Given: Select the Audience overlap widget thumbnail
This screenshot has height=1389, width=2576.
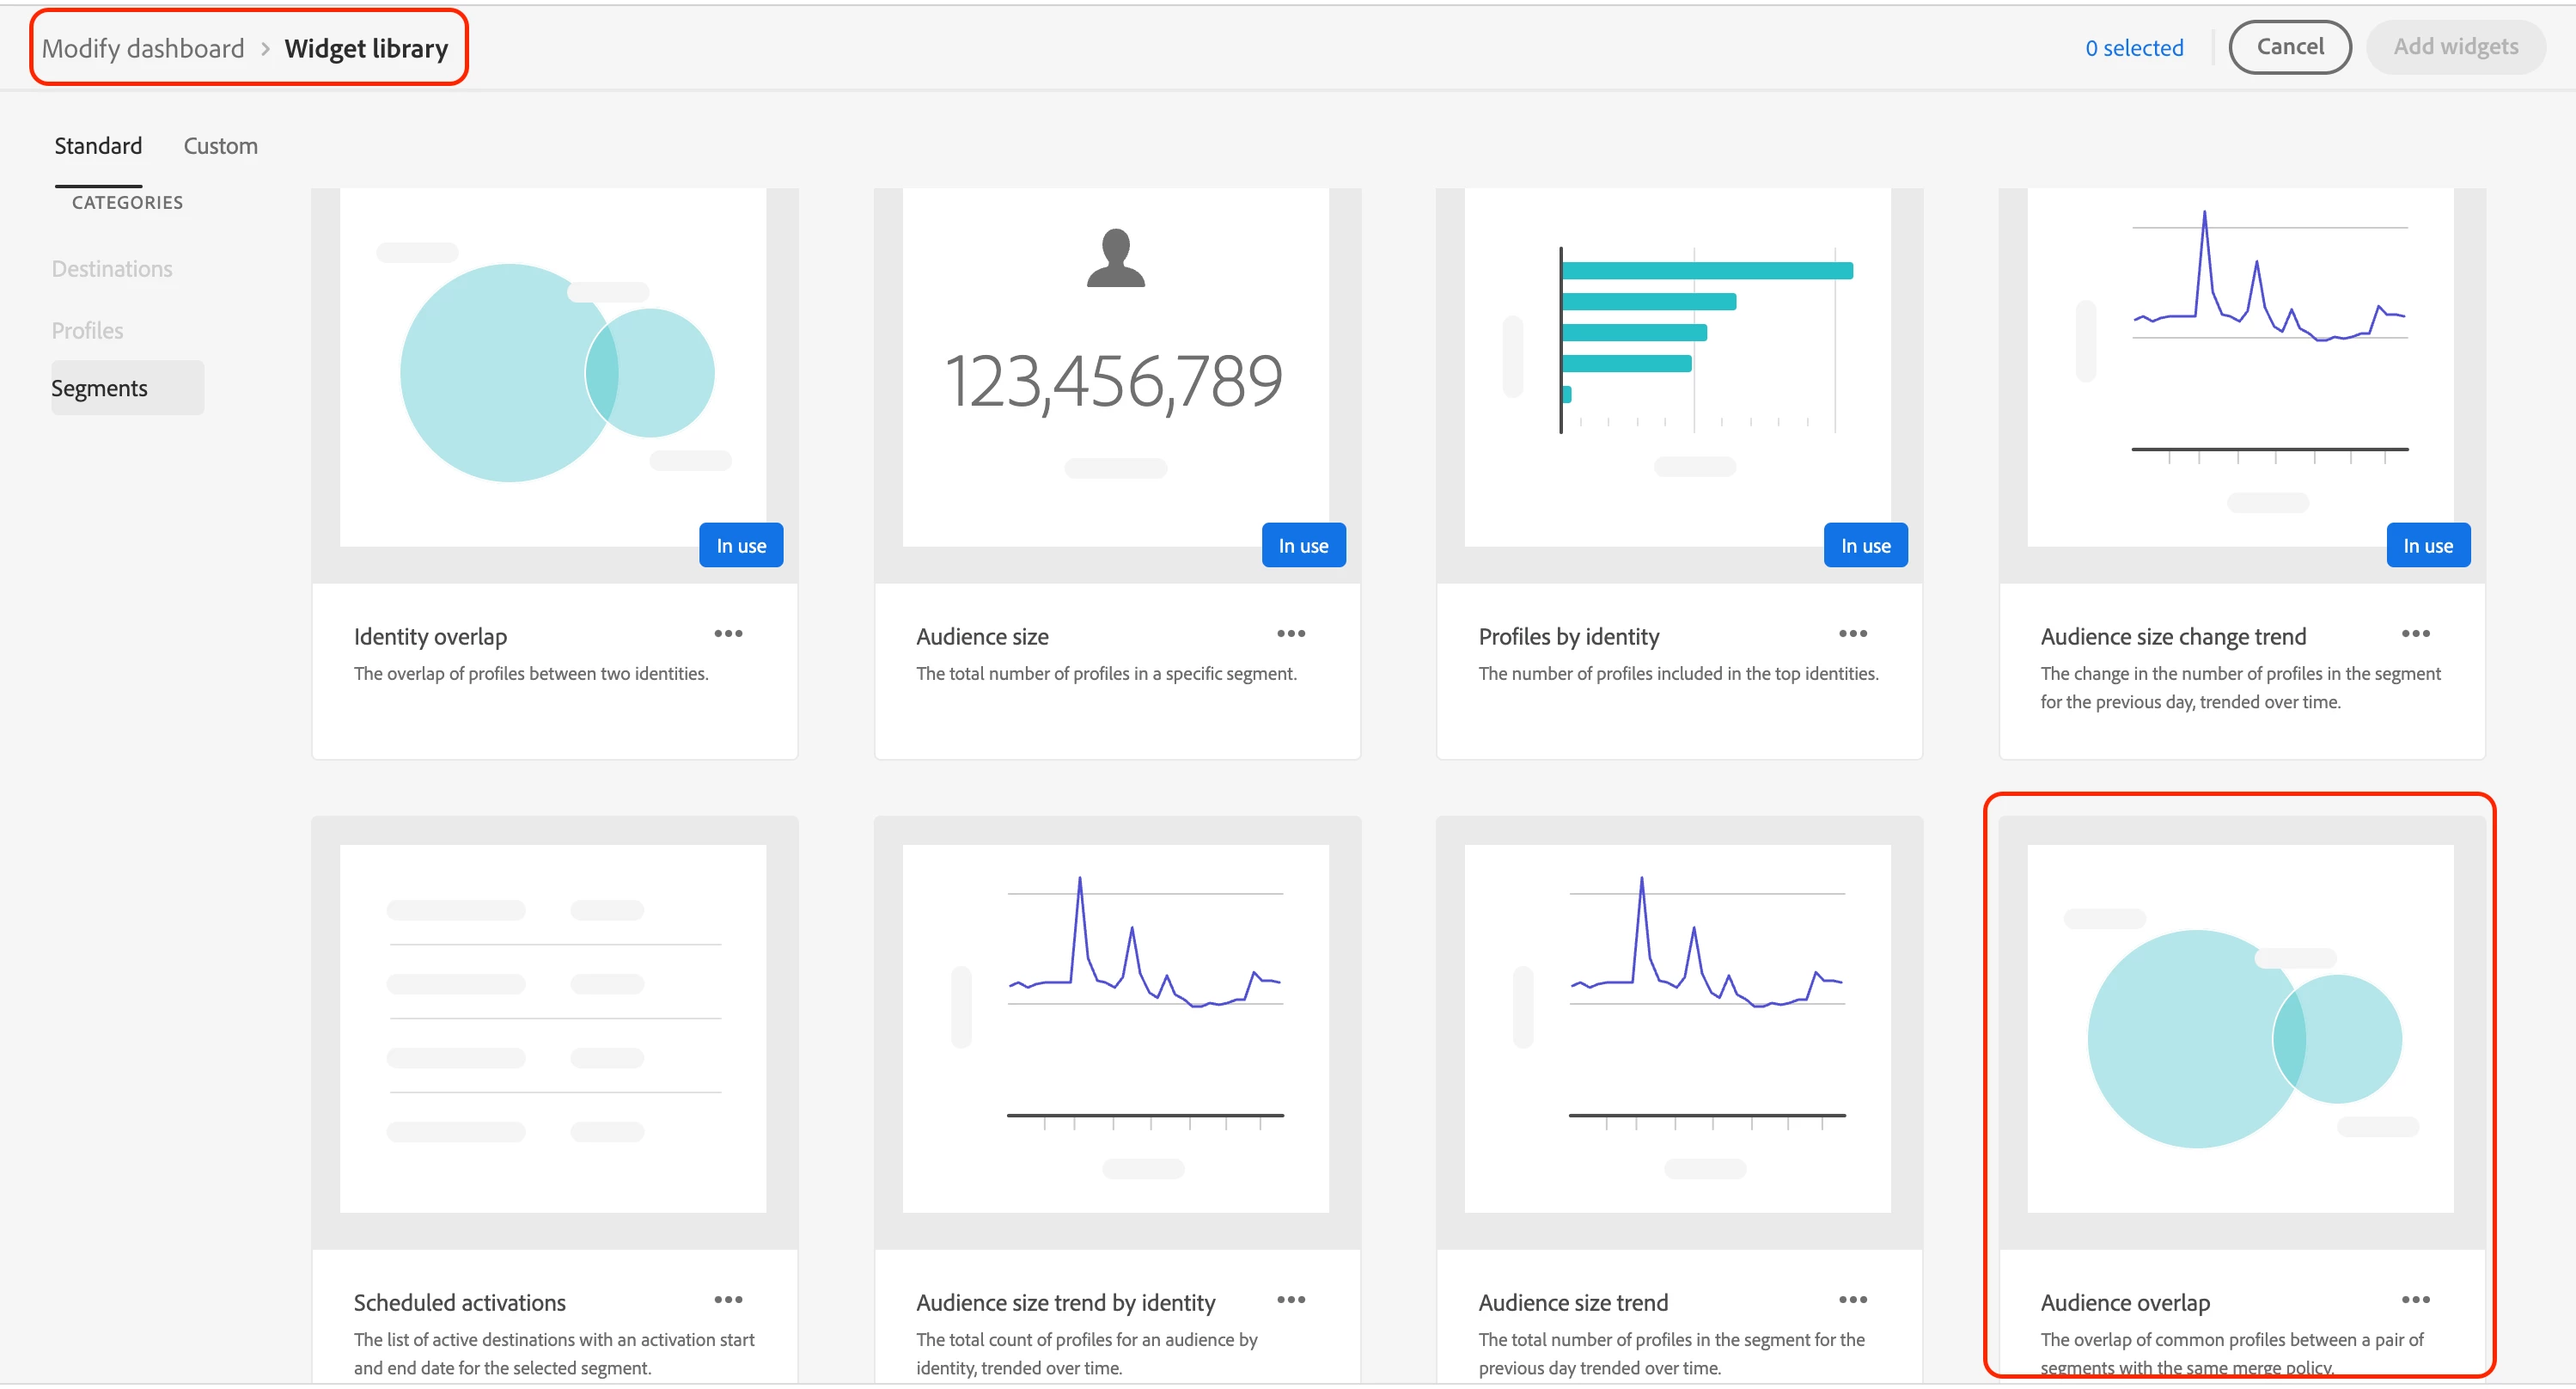Looking at the screenshot, I should coord(2240,1028).
